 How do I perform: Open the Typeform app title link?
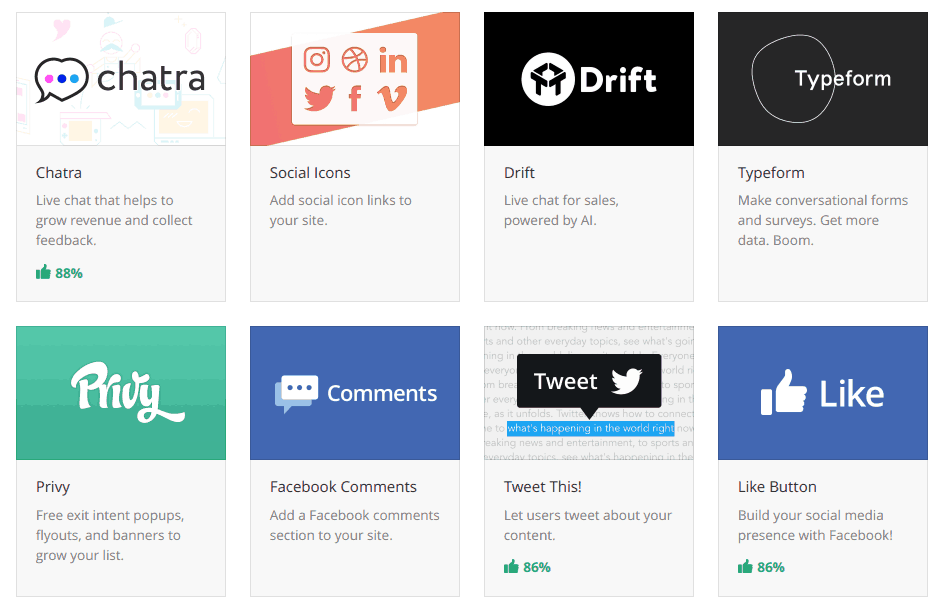point(771,173)
